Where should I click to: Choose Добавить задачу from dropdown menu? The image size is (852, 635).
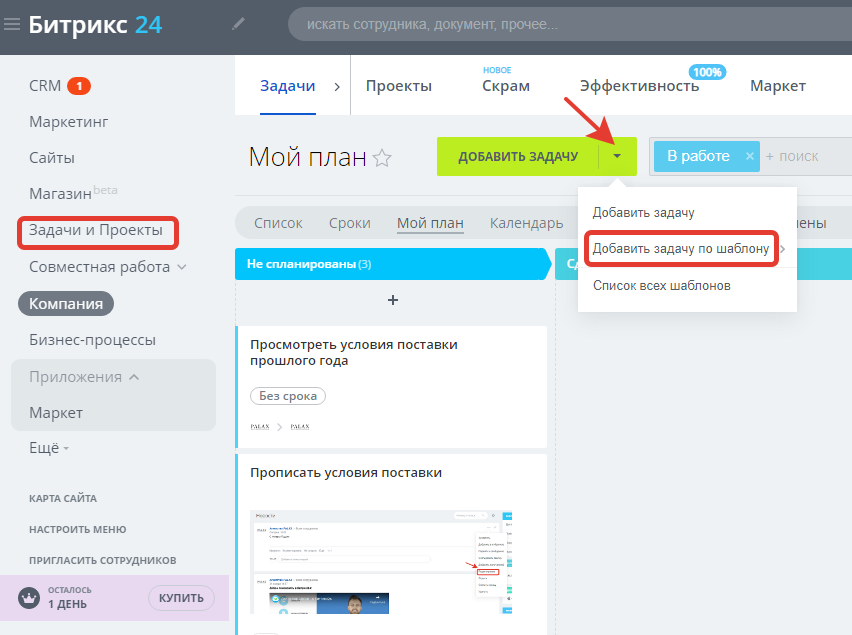643,212
